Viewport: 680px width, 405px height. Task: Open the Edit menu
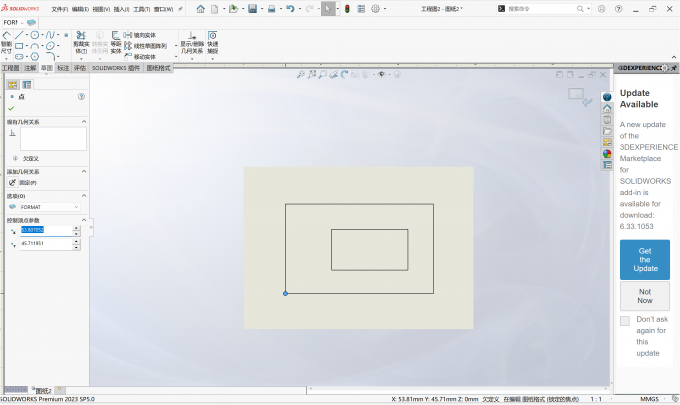click(80, 9)
